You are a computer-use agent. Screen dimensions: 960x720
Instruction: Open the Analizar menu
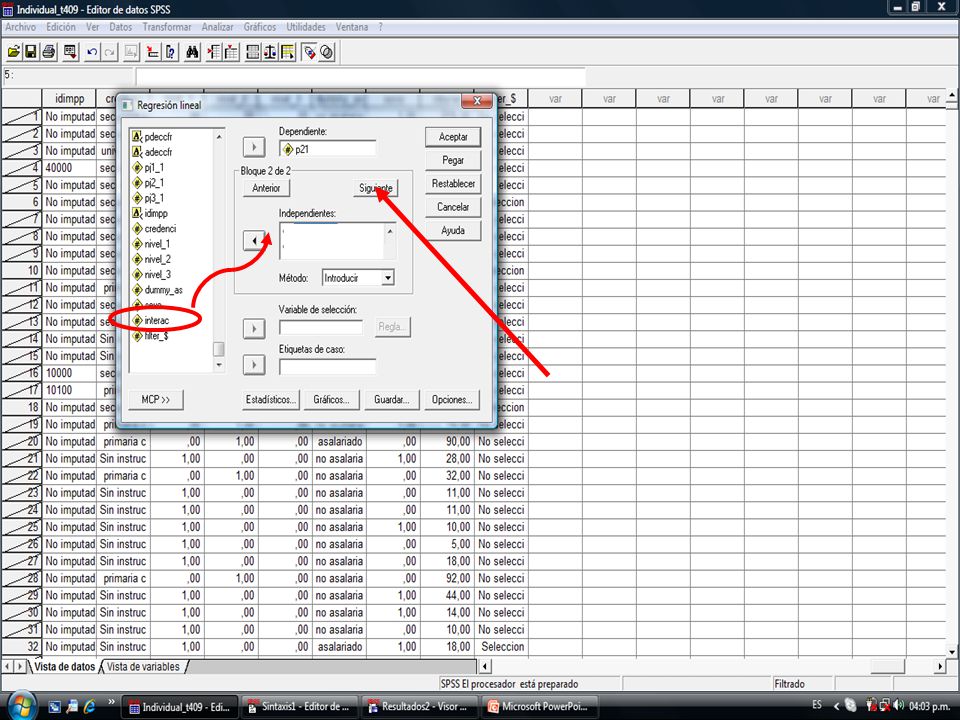tap(217, 27)
